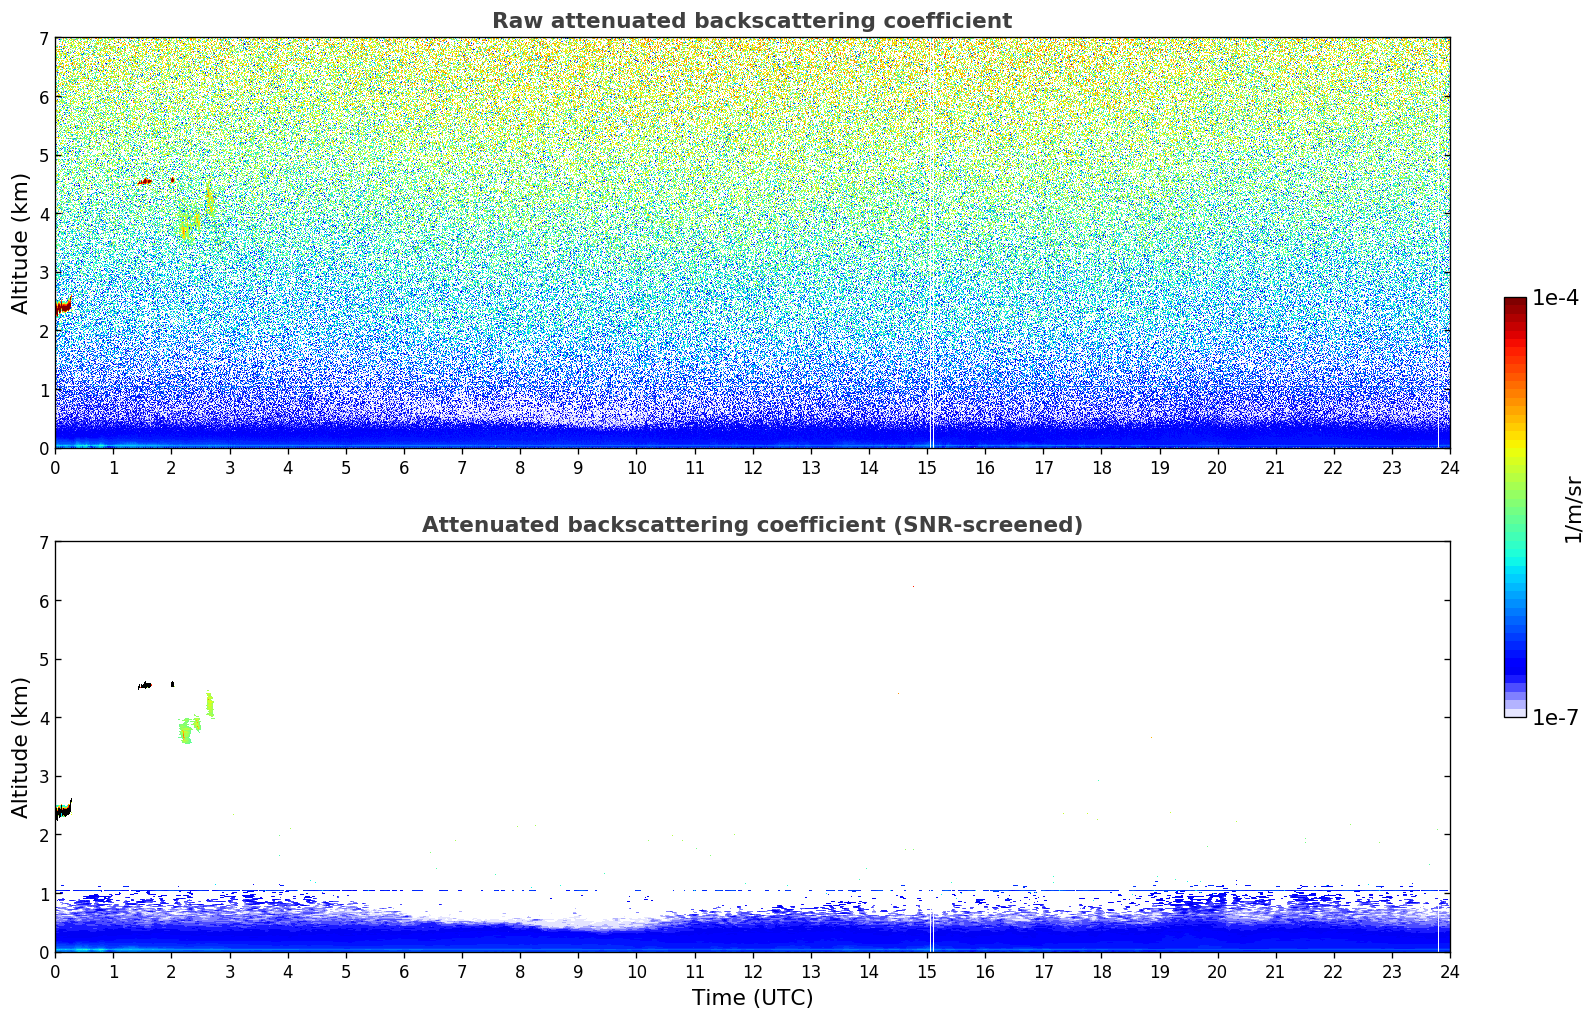Click the "1e-4" colorbar maximum label
1595x1020 pixels.
tap(1555, 298)
